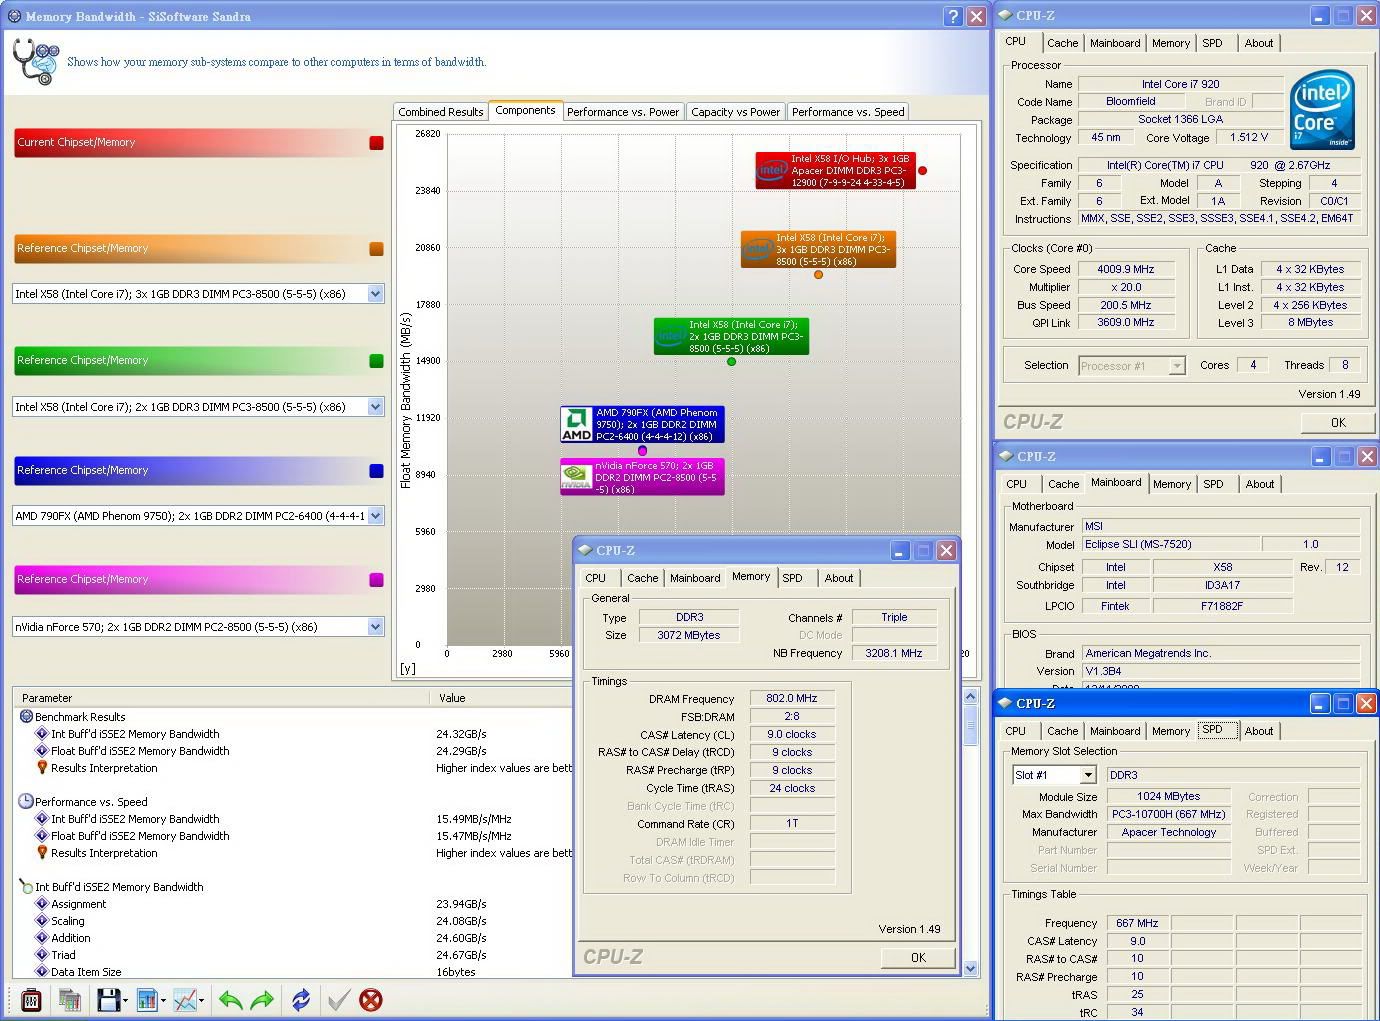Open the green reference dropdown, 2x 1GB DDR3 X58
The width and height of the screenshot is (1380, 1021).
(x=376, y=407)
